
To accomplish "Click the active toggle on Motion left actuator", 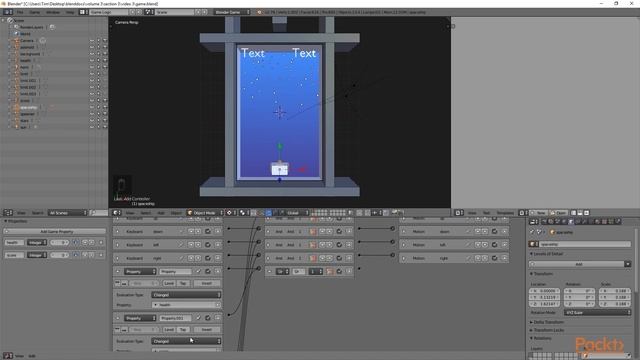I will [x=495, y=245].
